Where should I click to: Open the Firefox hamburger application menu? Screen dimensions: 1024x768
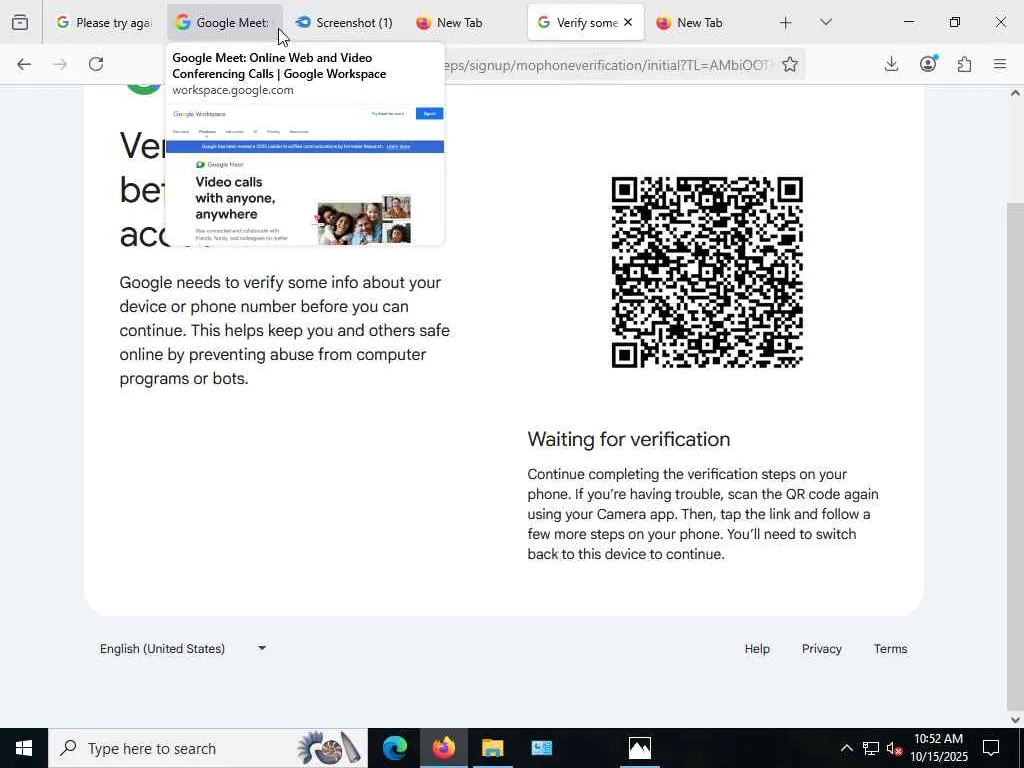(1000, 64)
